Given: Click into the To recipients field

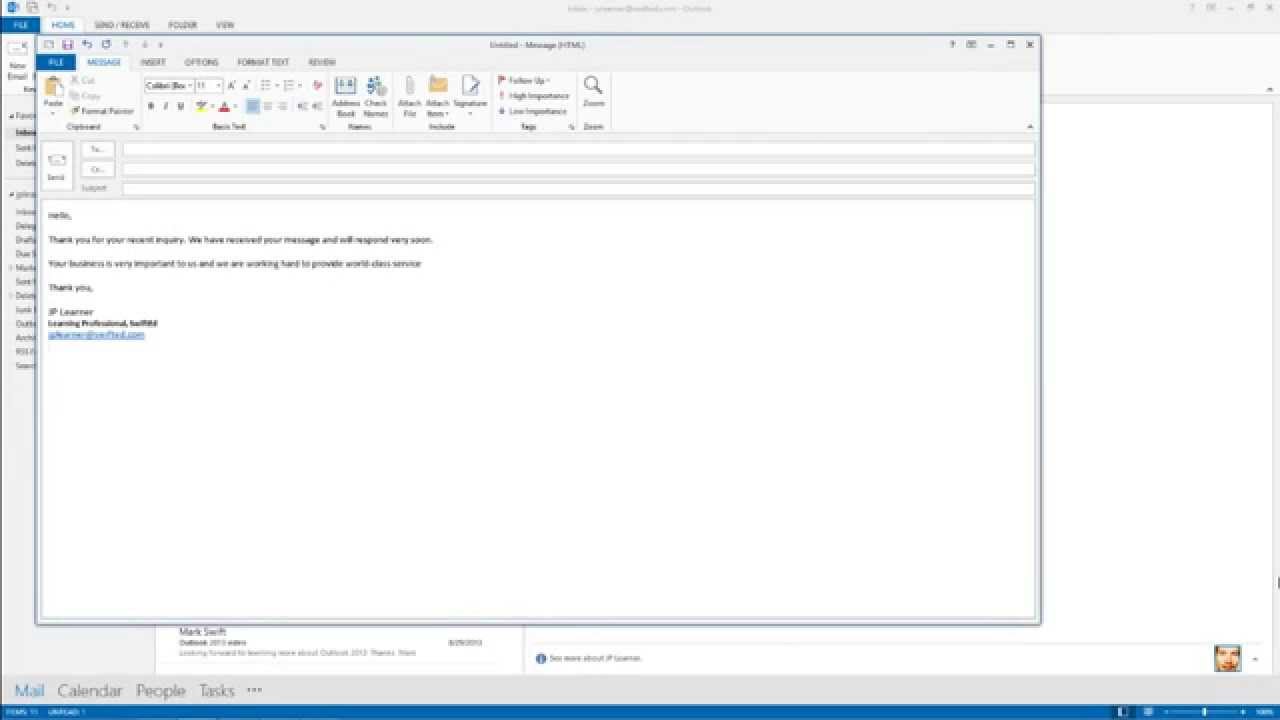Looking at the screenshot, I should (578, 149).
